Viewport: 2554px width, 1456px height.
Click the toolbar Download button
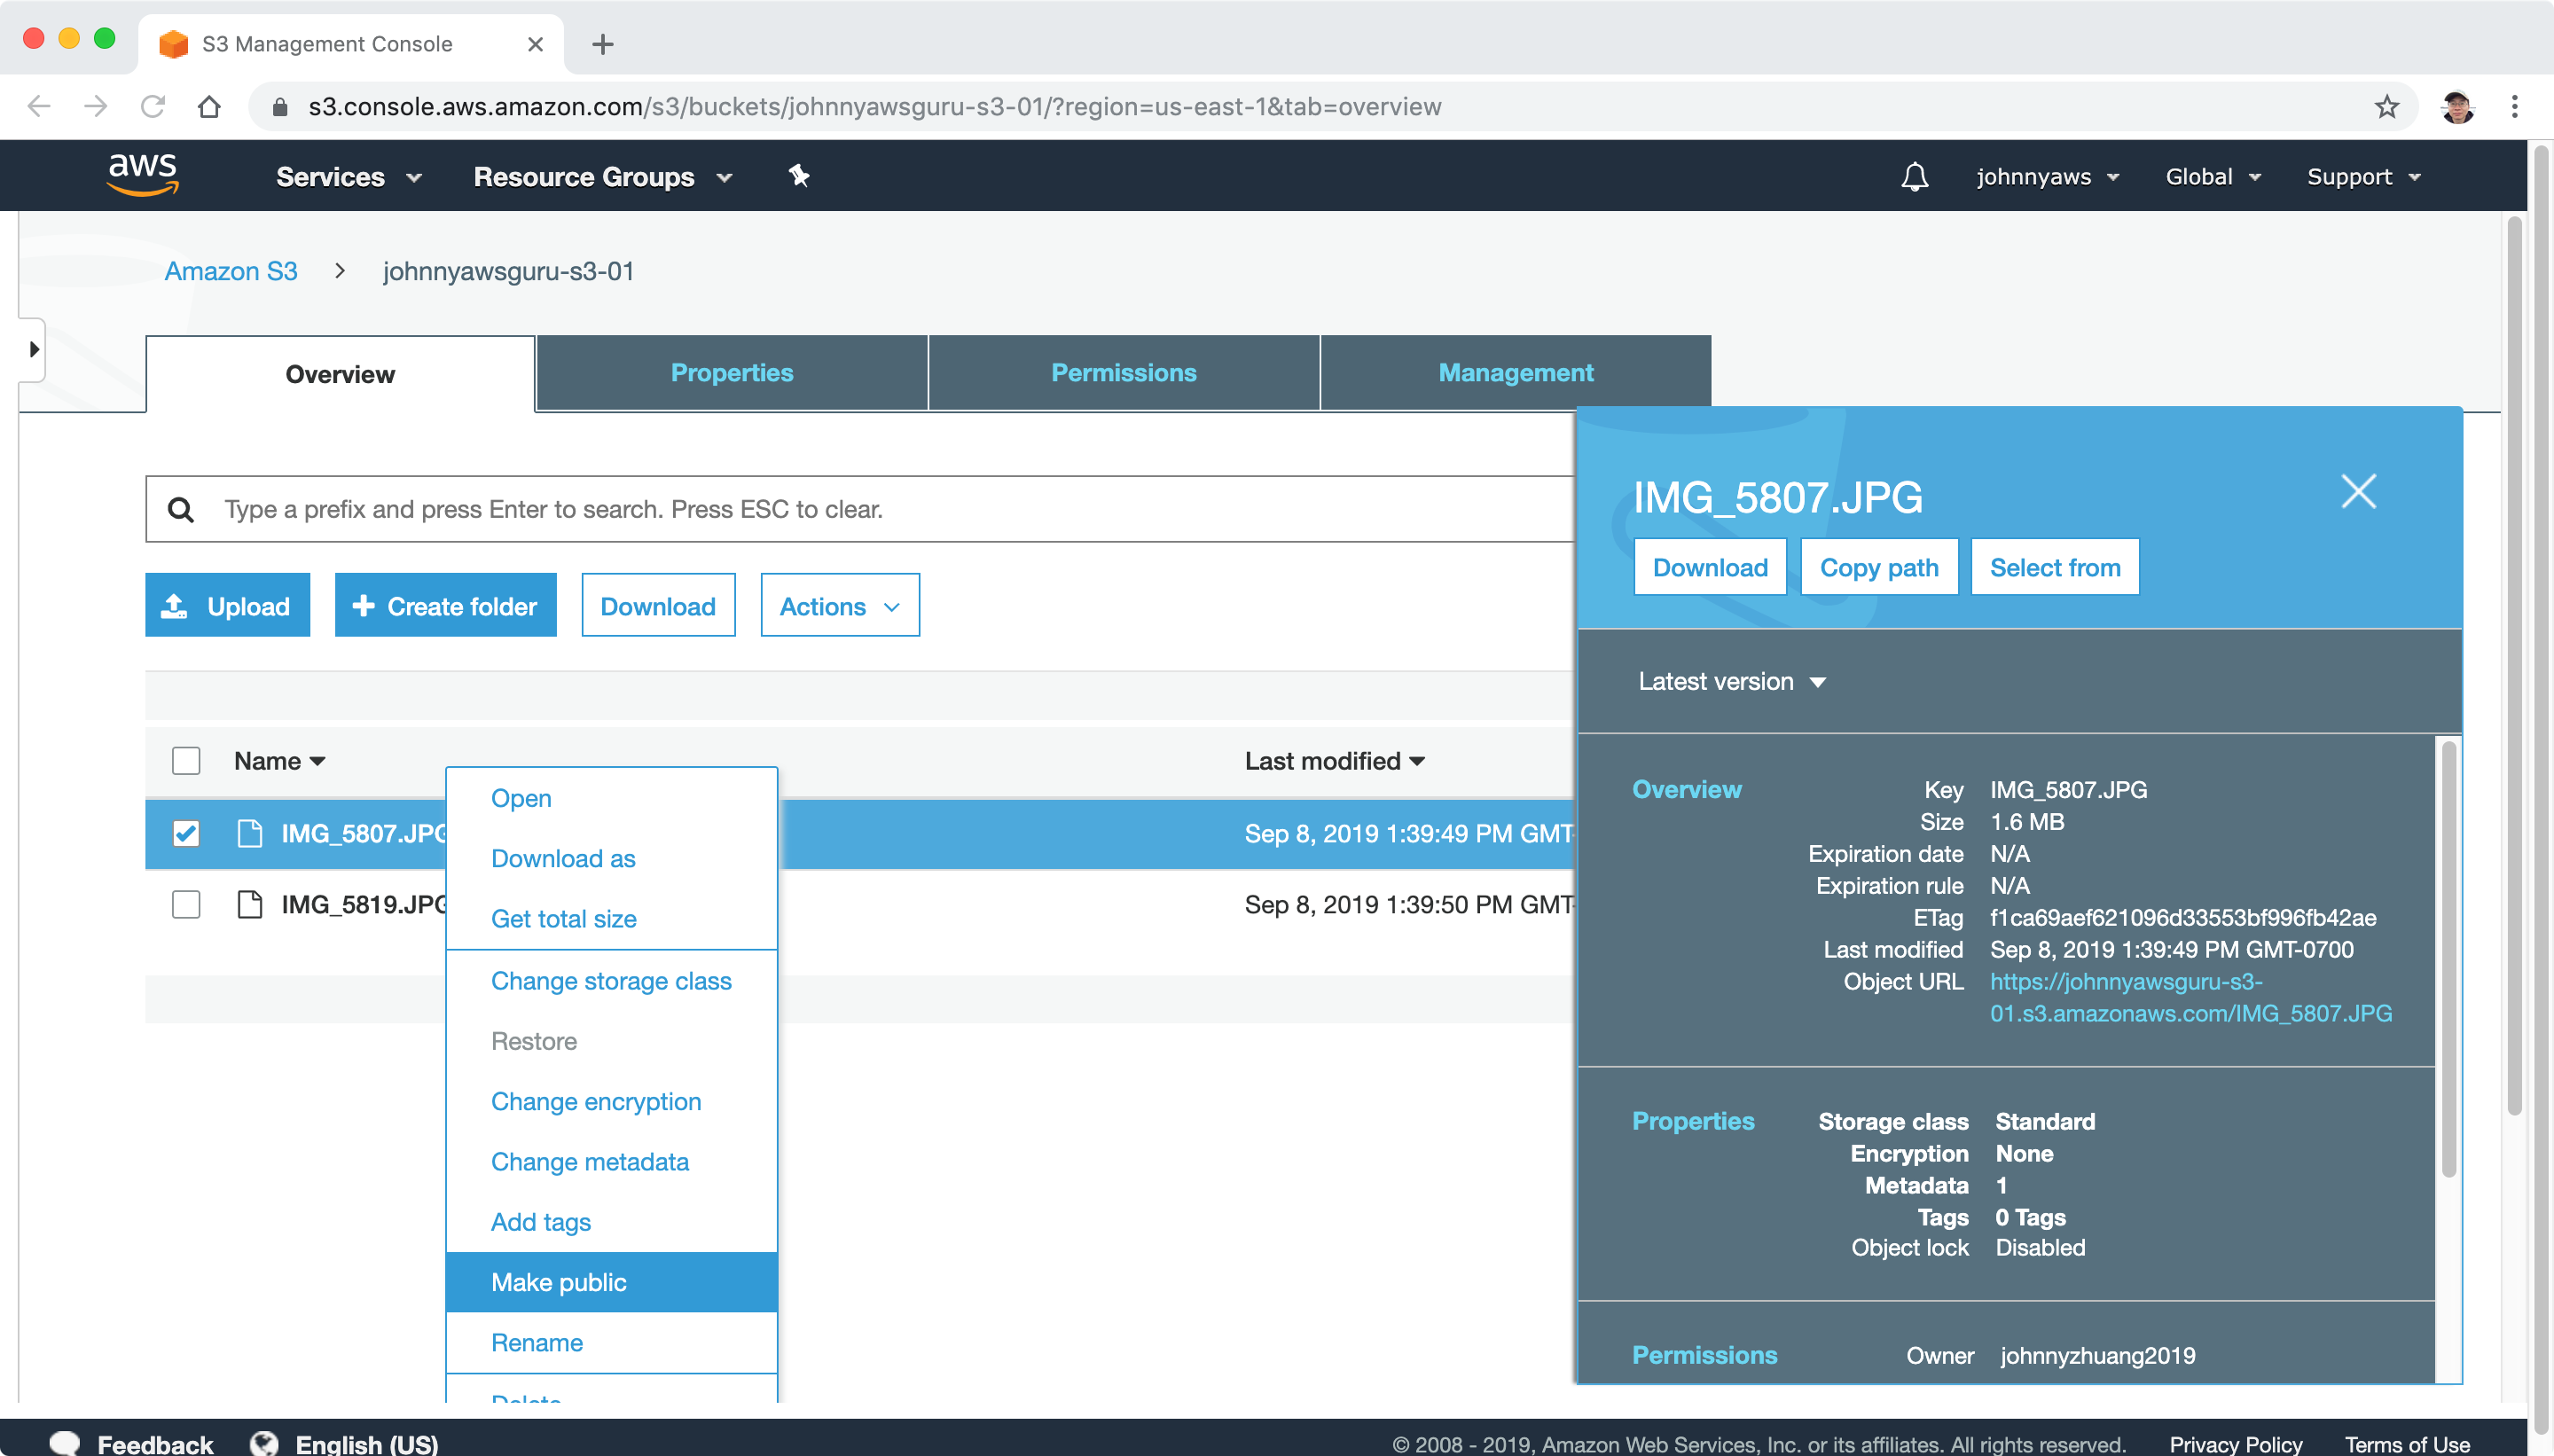(658, 606)
